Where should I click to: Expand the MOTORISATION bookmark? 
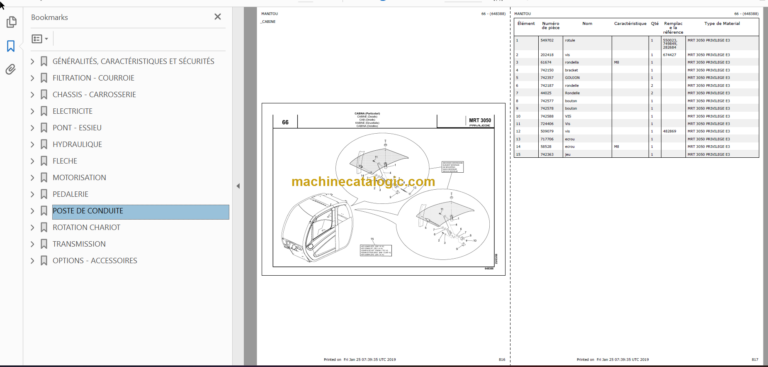[33, 177]
